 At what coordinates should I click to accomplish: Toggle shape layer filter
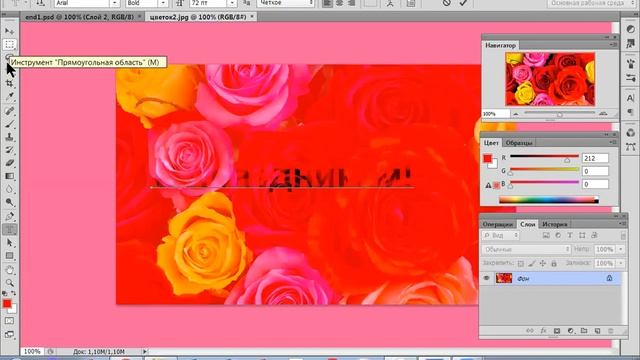point(582,236)
